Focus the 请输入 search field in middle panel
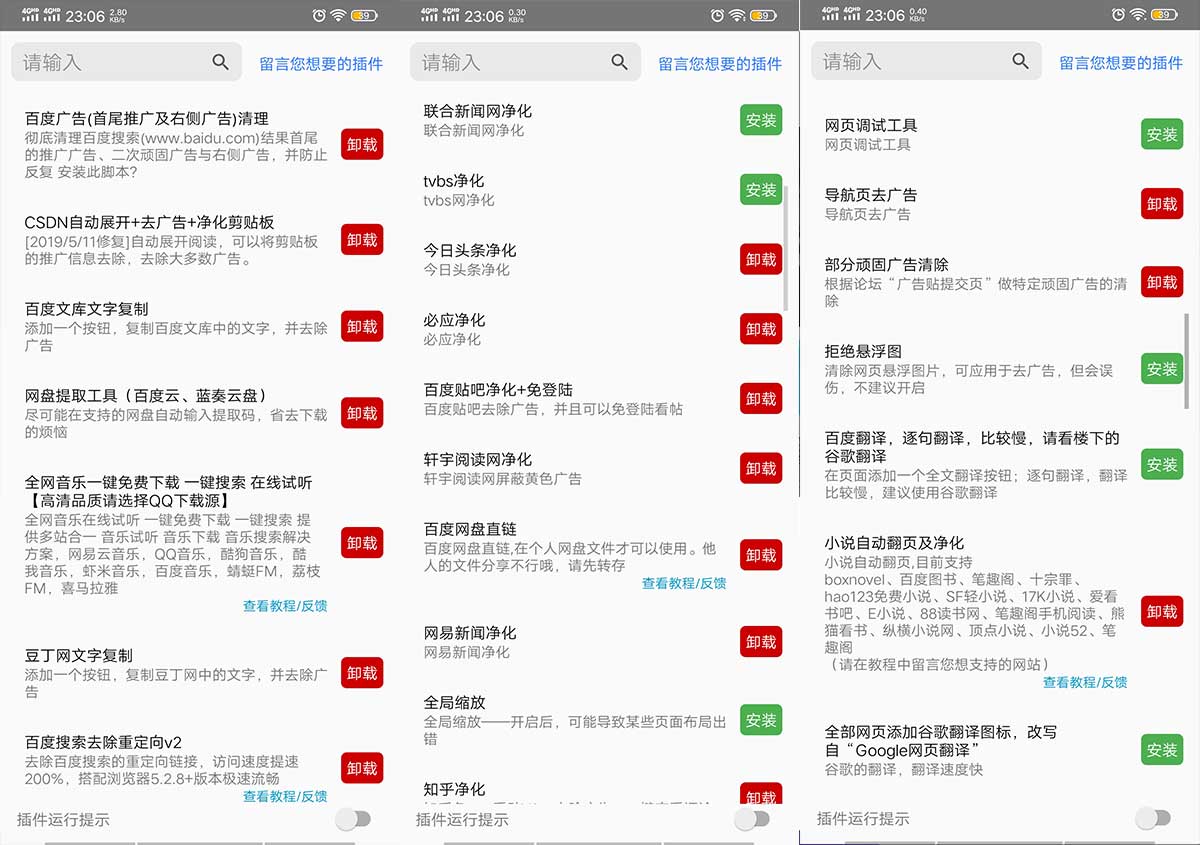This screenshot has height=845, width=1200. pyautogui.click(x=525, y=62)
